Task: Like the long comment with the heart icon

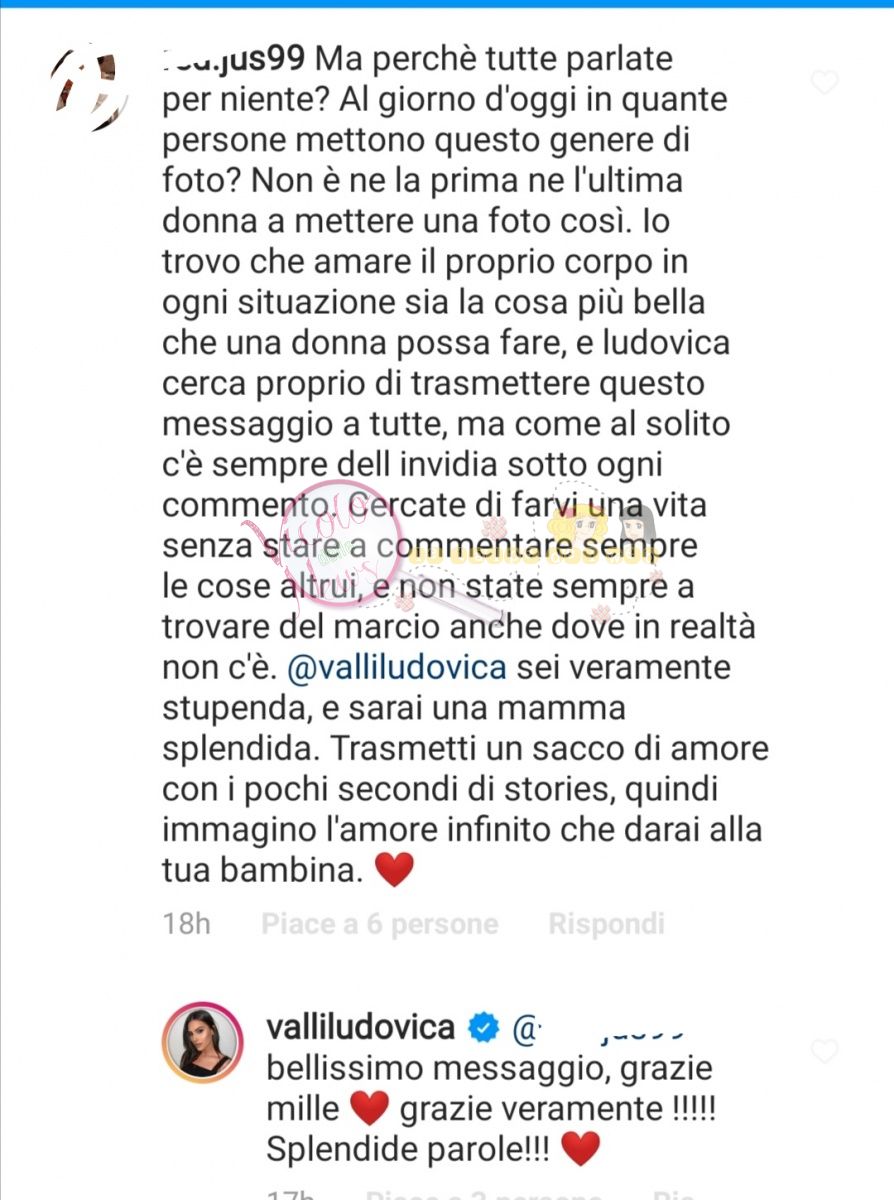Action: click(x=824, y=83)
